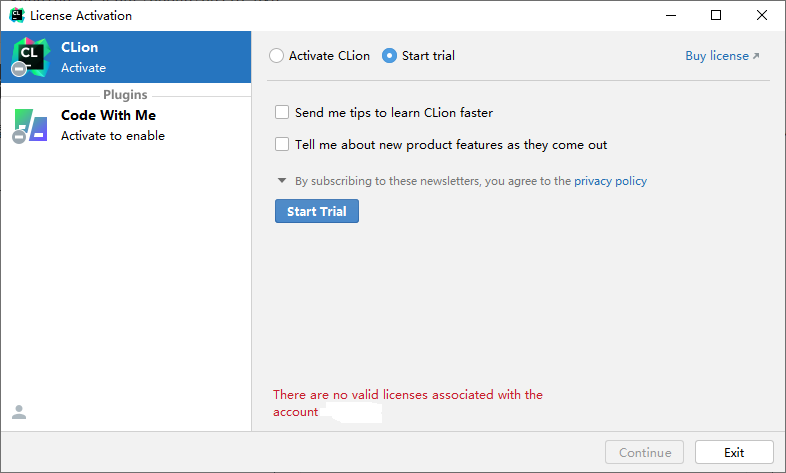Click the inactive badge on CLion logo
Viewport: 786px width, 473px height.
(19, 69)
